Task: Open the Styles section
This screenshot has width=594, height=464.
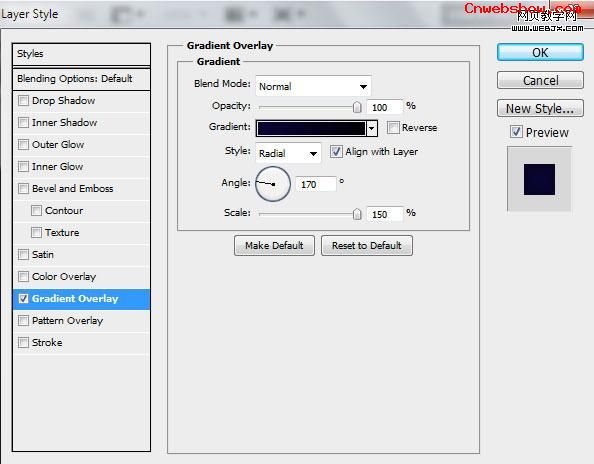Action: 81,54
